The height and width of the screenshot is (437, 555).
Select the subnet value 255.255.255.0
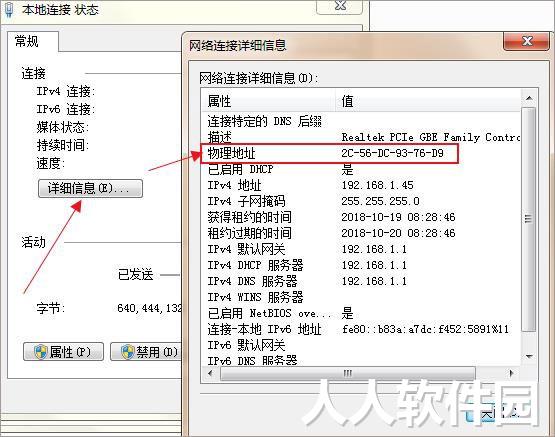(381, 201)
